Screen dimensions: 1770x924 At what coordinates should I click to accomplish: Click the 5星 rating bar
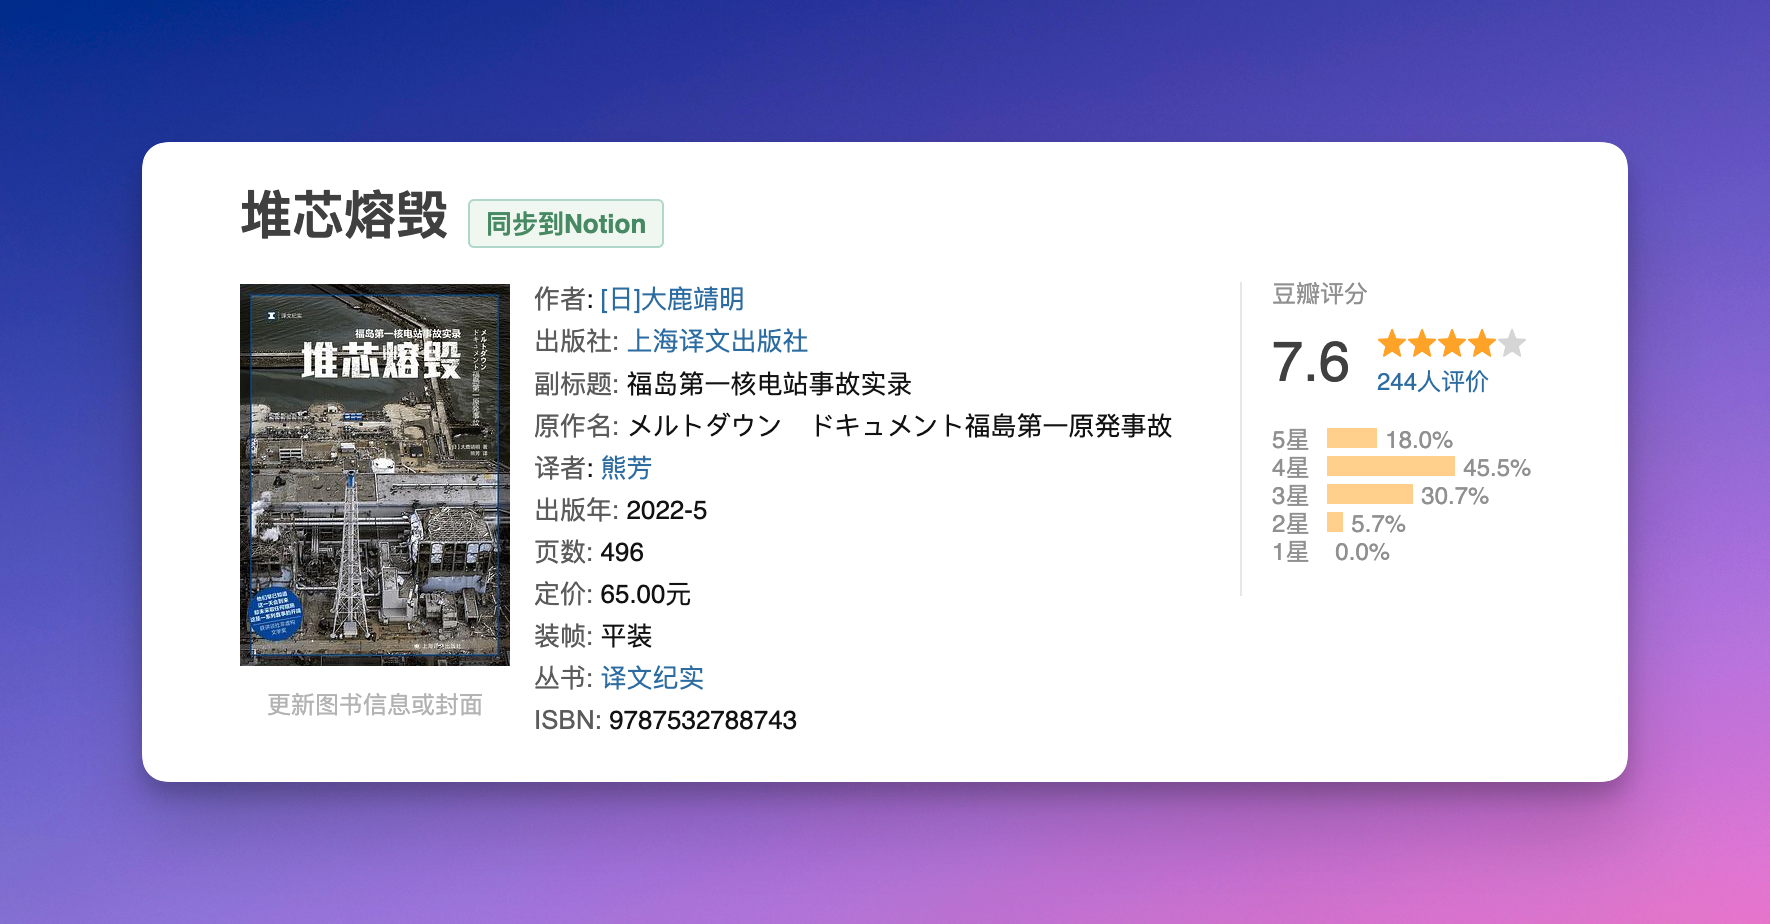[1352, 438]
